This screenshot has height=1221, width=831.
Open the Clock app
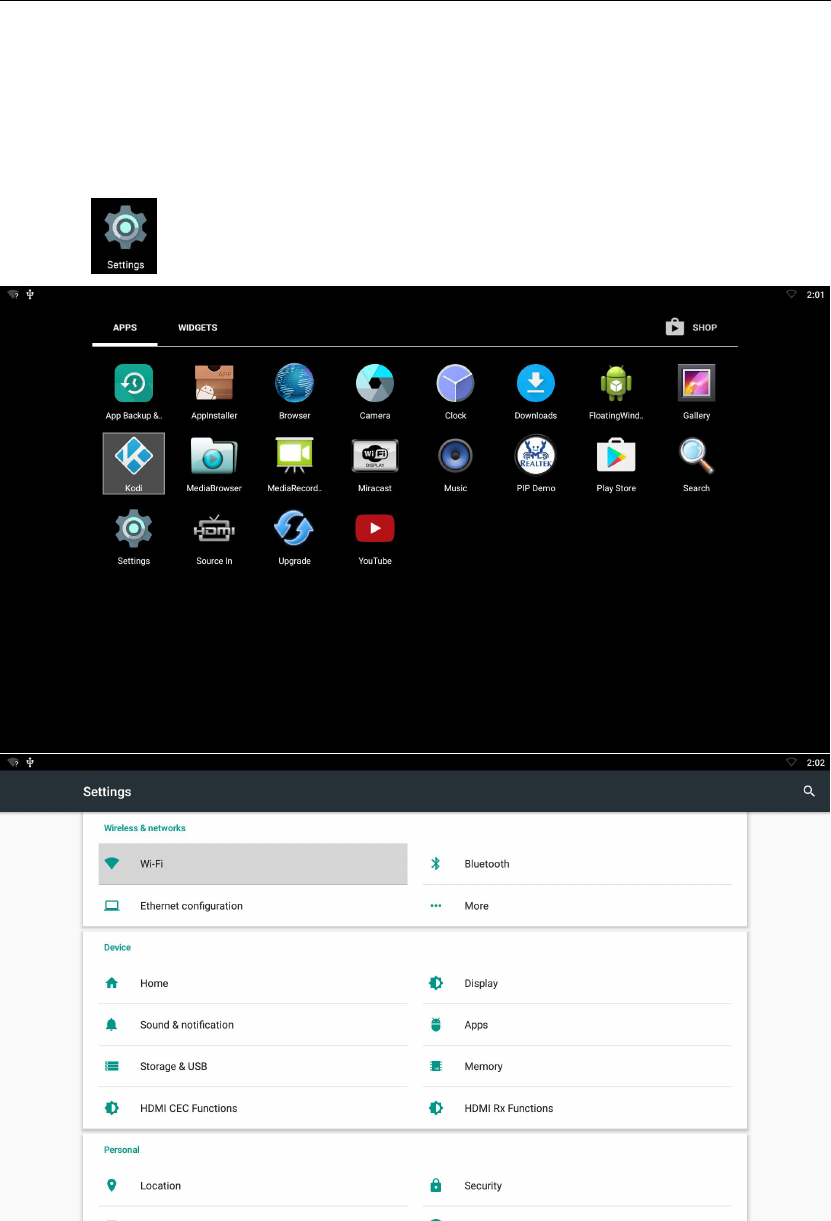point(455,391)
